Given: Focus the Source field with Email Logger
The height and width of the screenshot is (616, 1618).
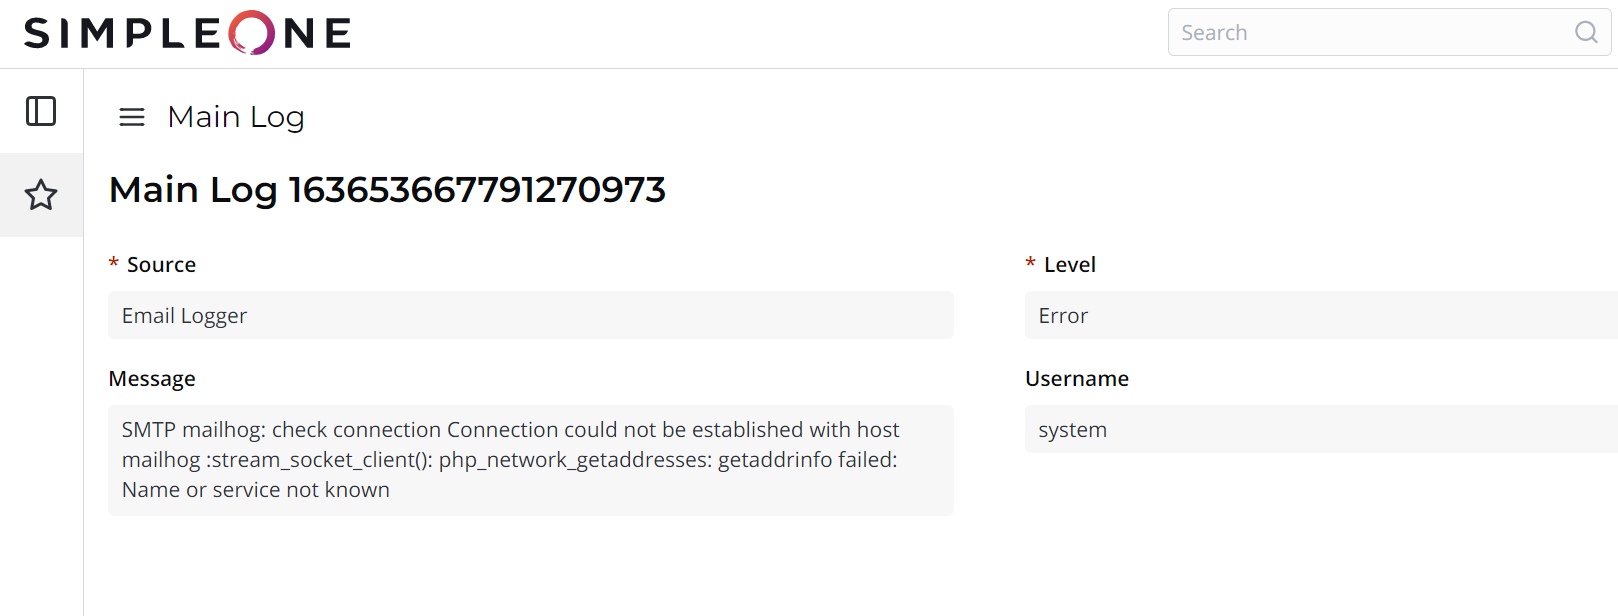Looking at the screenshot, I should [530, 316].
